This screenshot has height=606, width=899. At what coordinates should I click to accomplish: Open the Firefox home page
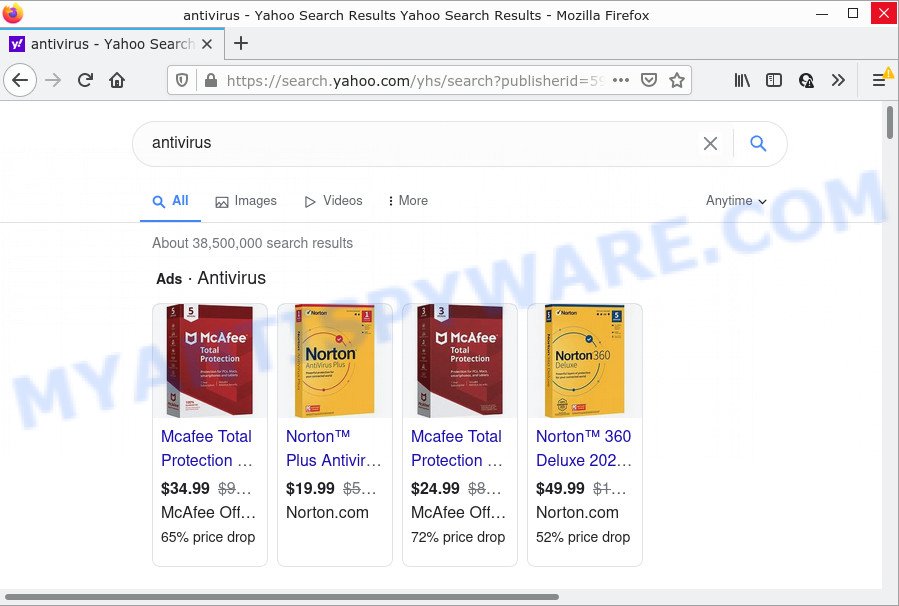click(117, 80)
